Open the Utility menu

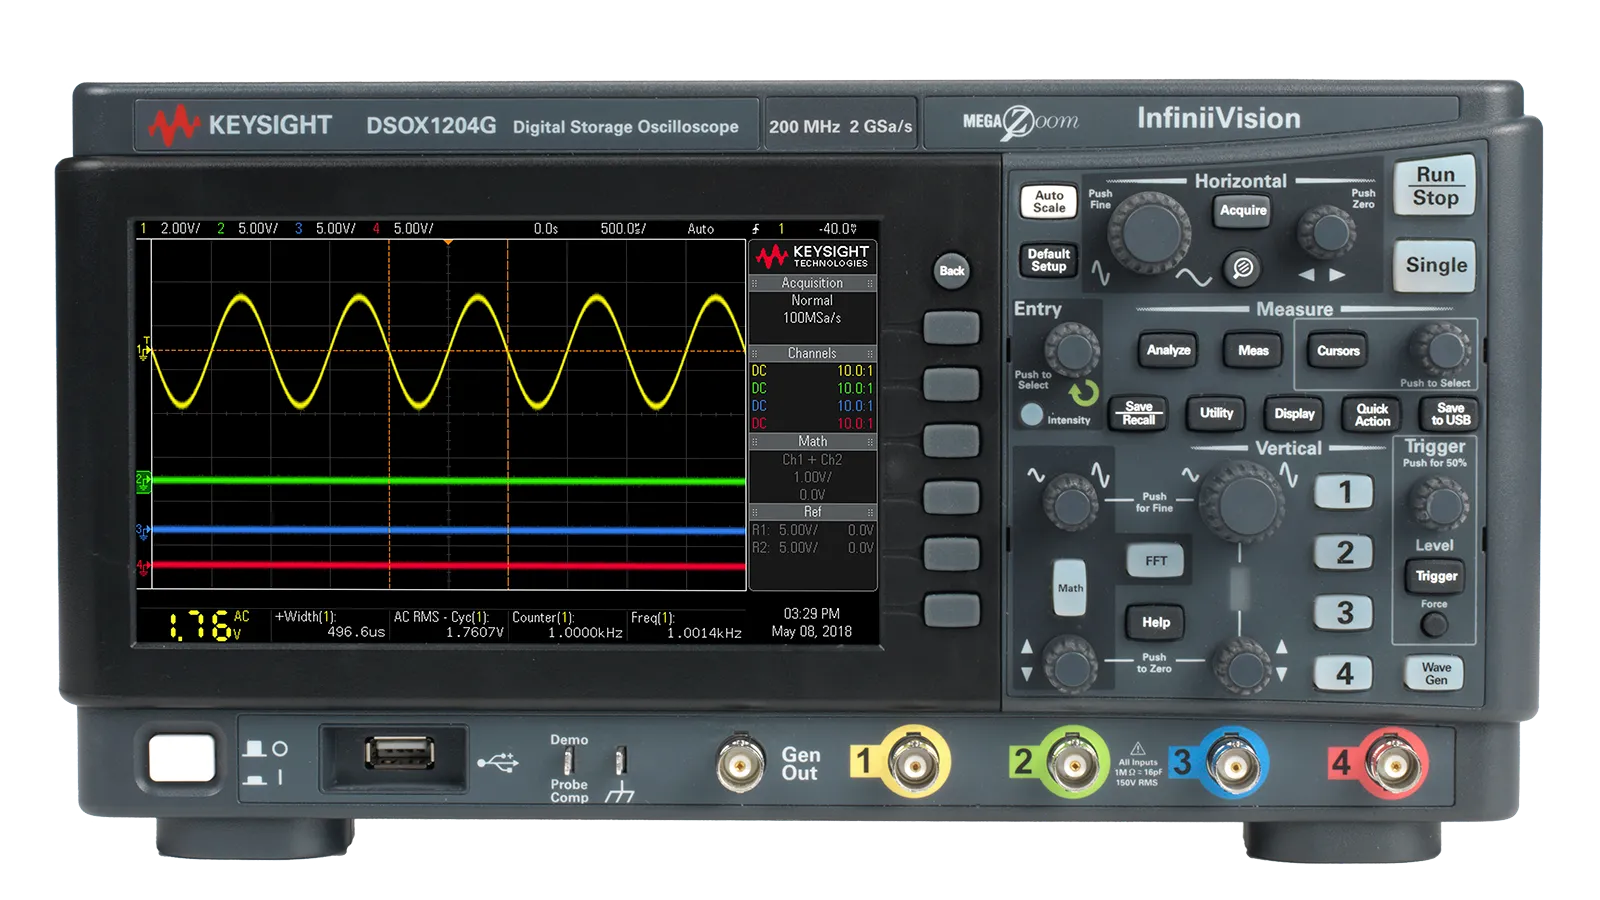(1216, 413)
